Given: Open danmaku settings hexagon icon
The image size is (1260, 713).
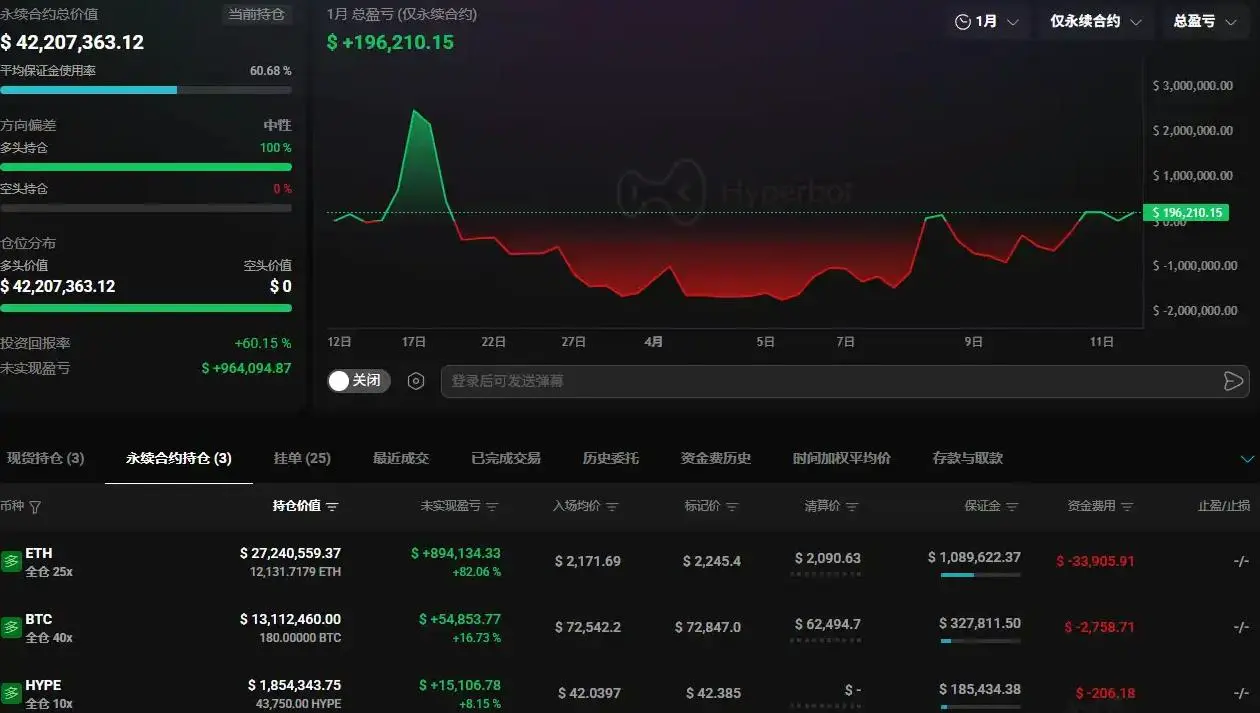Looking at the screenshot, I should 416,381.
